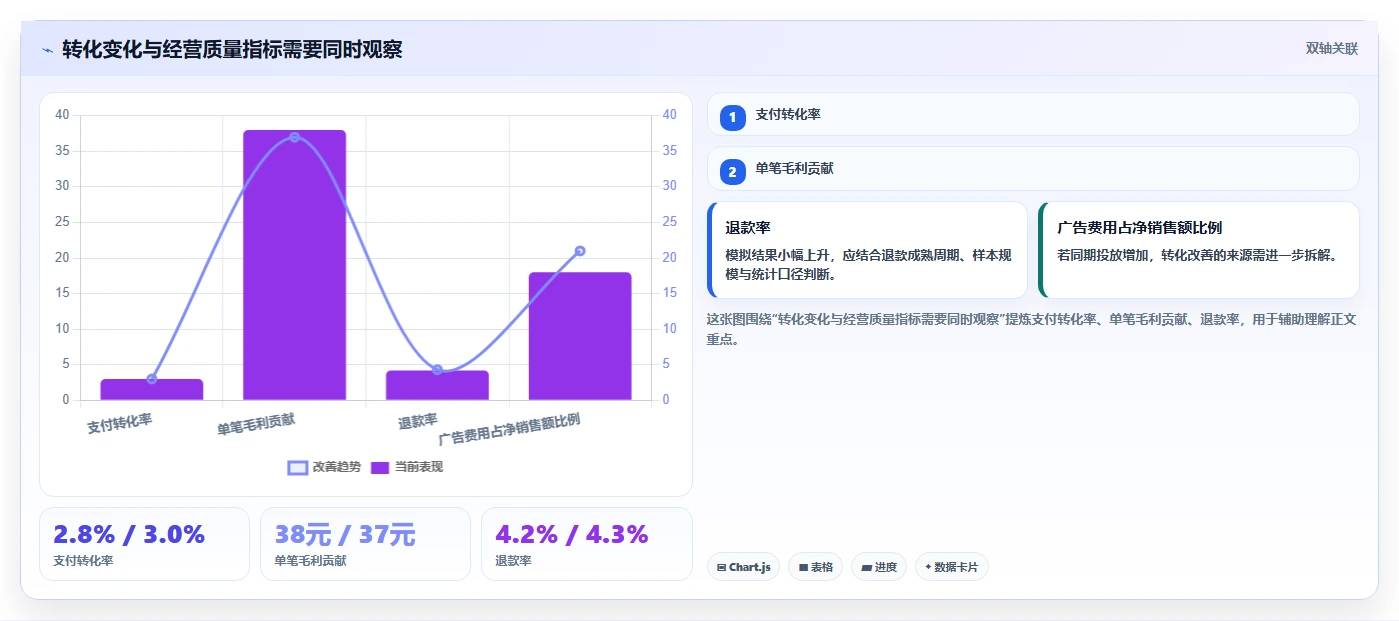The image size is (1399, 621).
Task: Click the 支付转化率 bar in chart
Action: coord(152,389)
